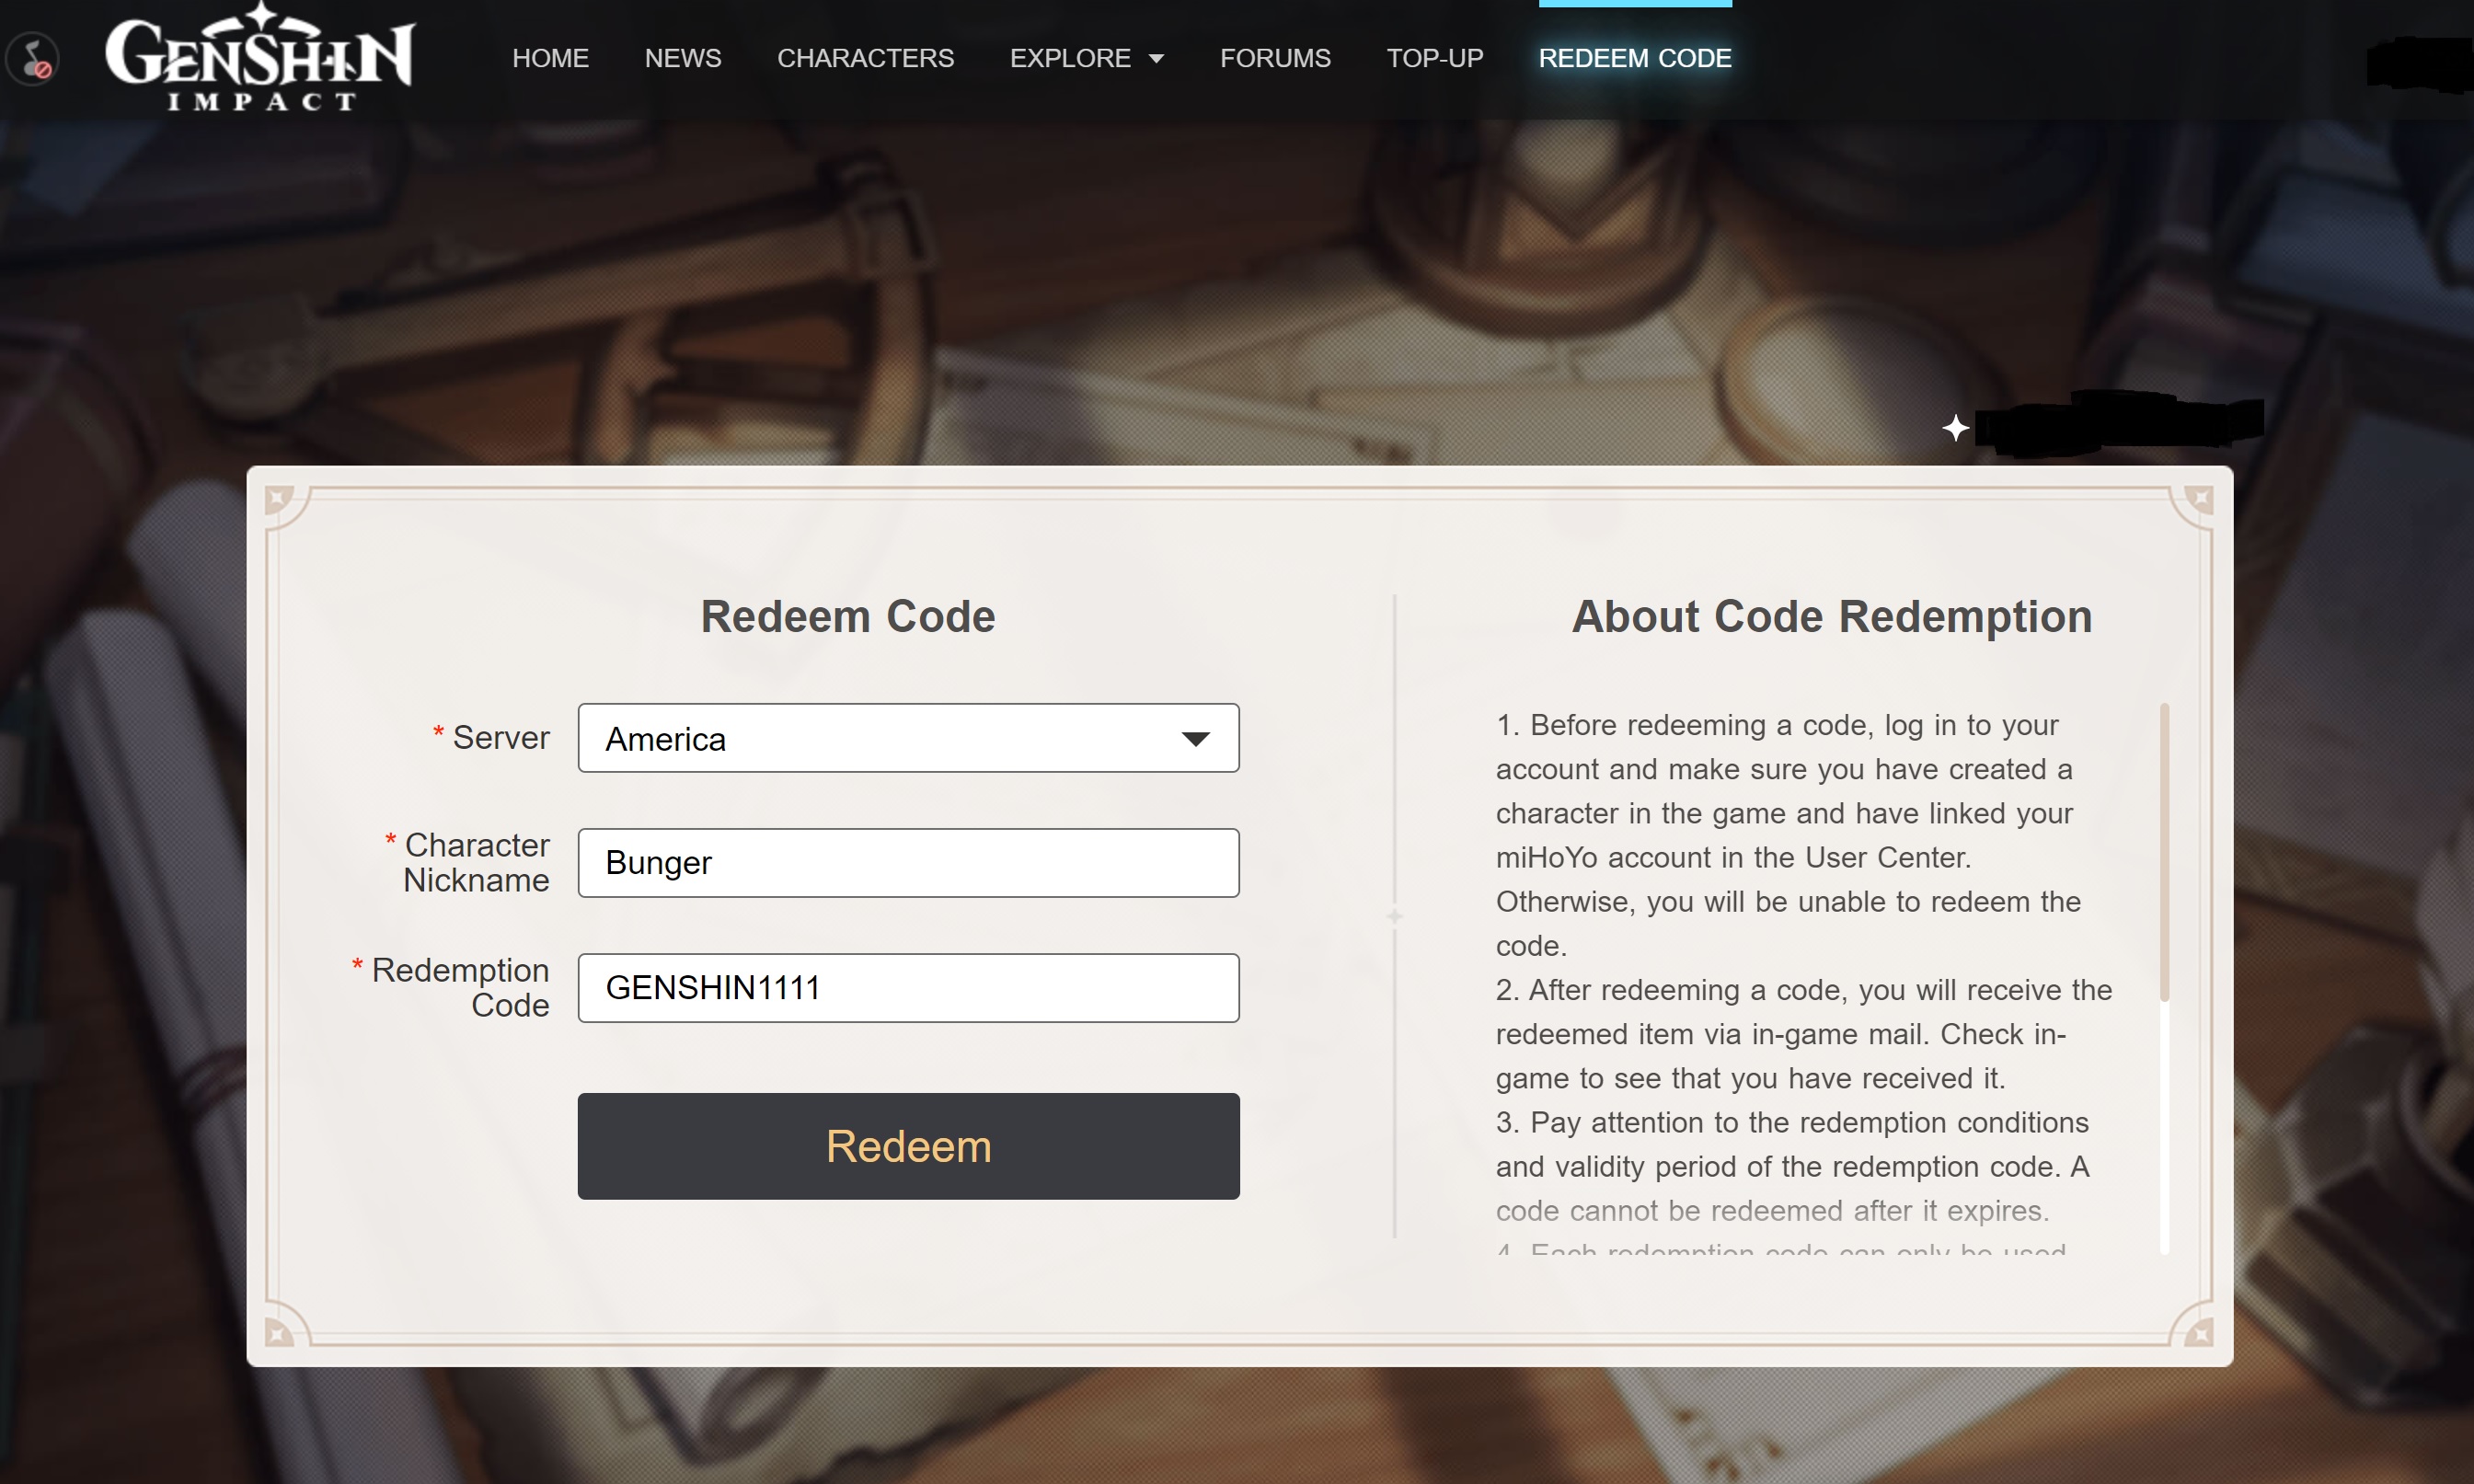Click the Redemption Code input field
Screen dimensions: 2474x1484
908,987
